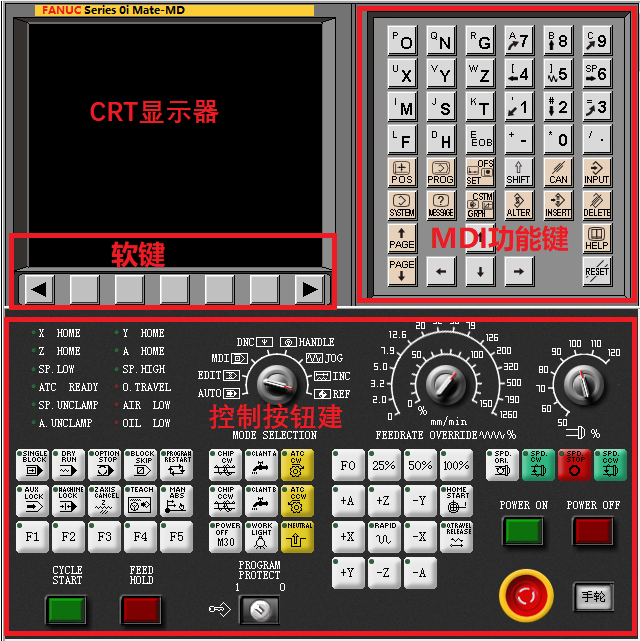Toggle DRY RUN mode
The height and width of the screenshot is (641, 640).
[x=68, y=465]
